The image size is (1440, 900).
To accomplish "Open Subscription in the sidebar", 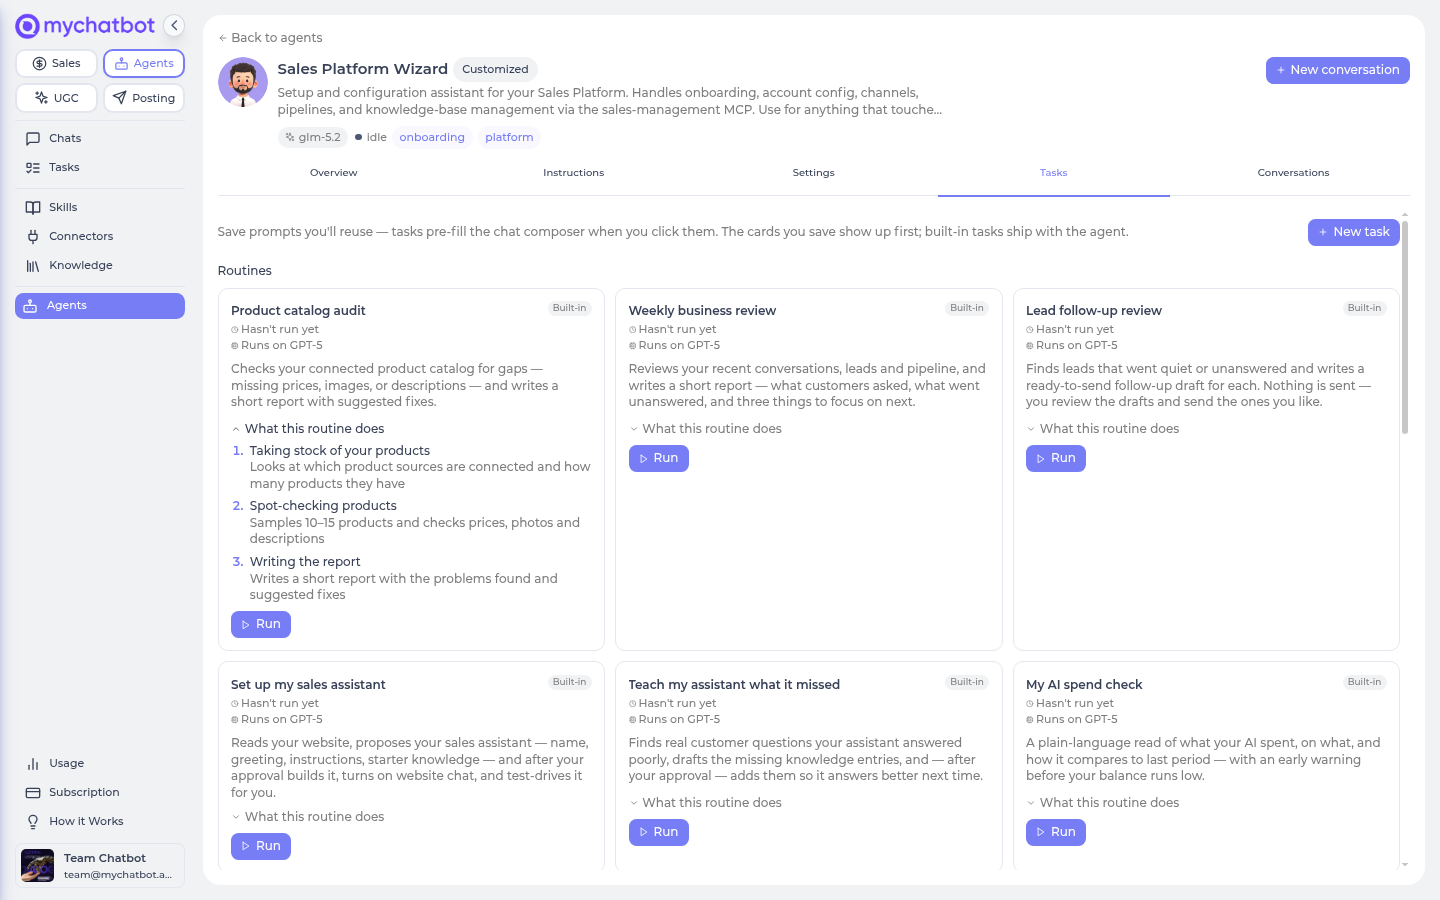I will [100, 792].
